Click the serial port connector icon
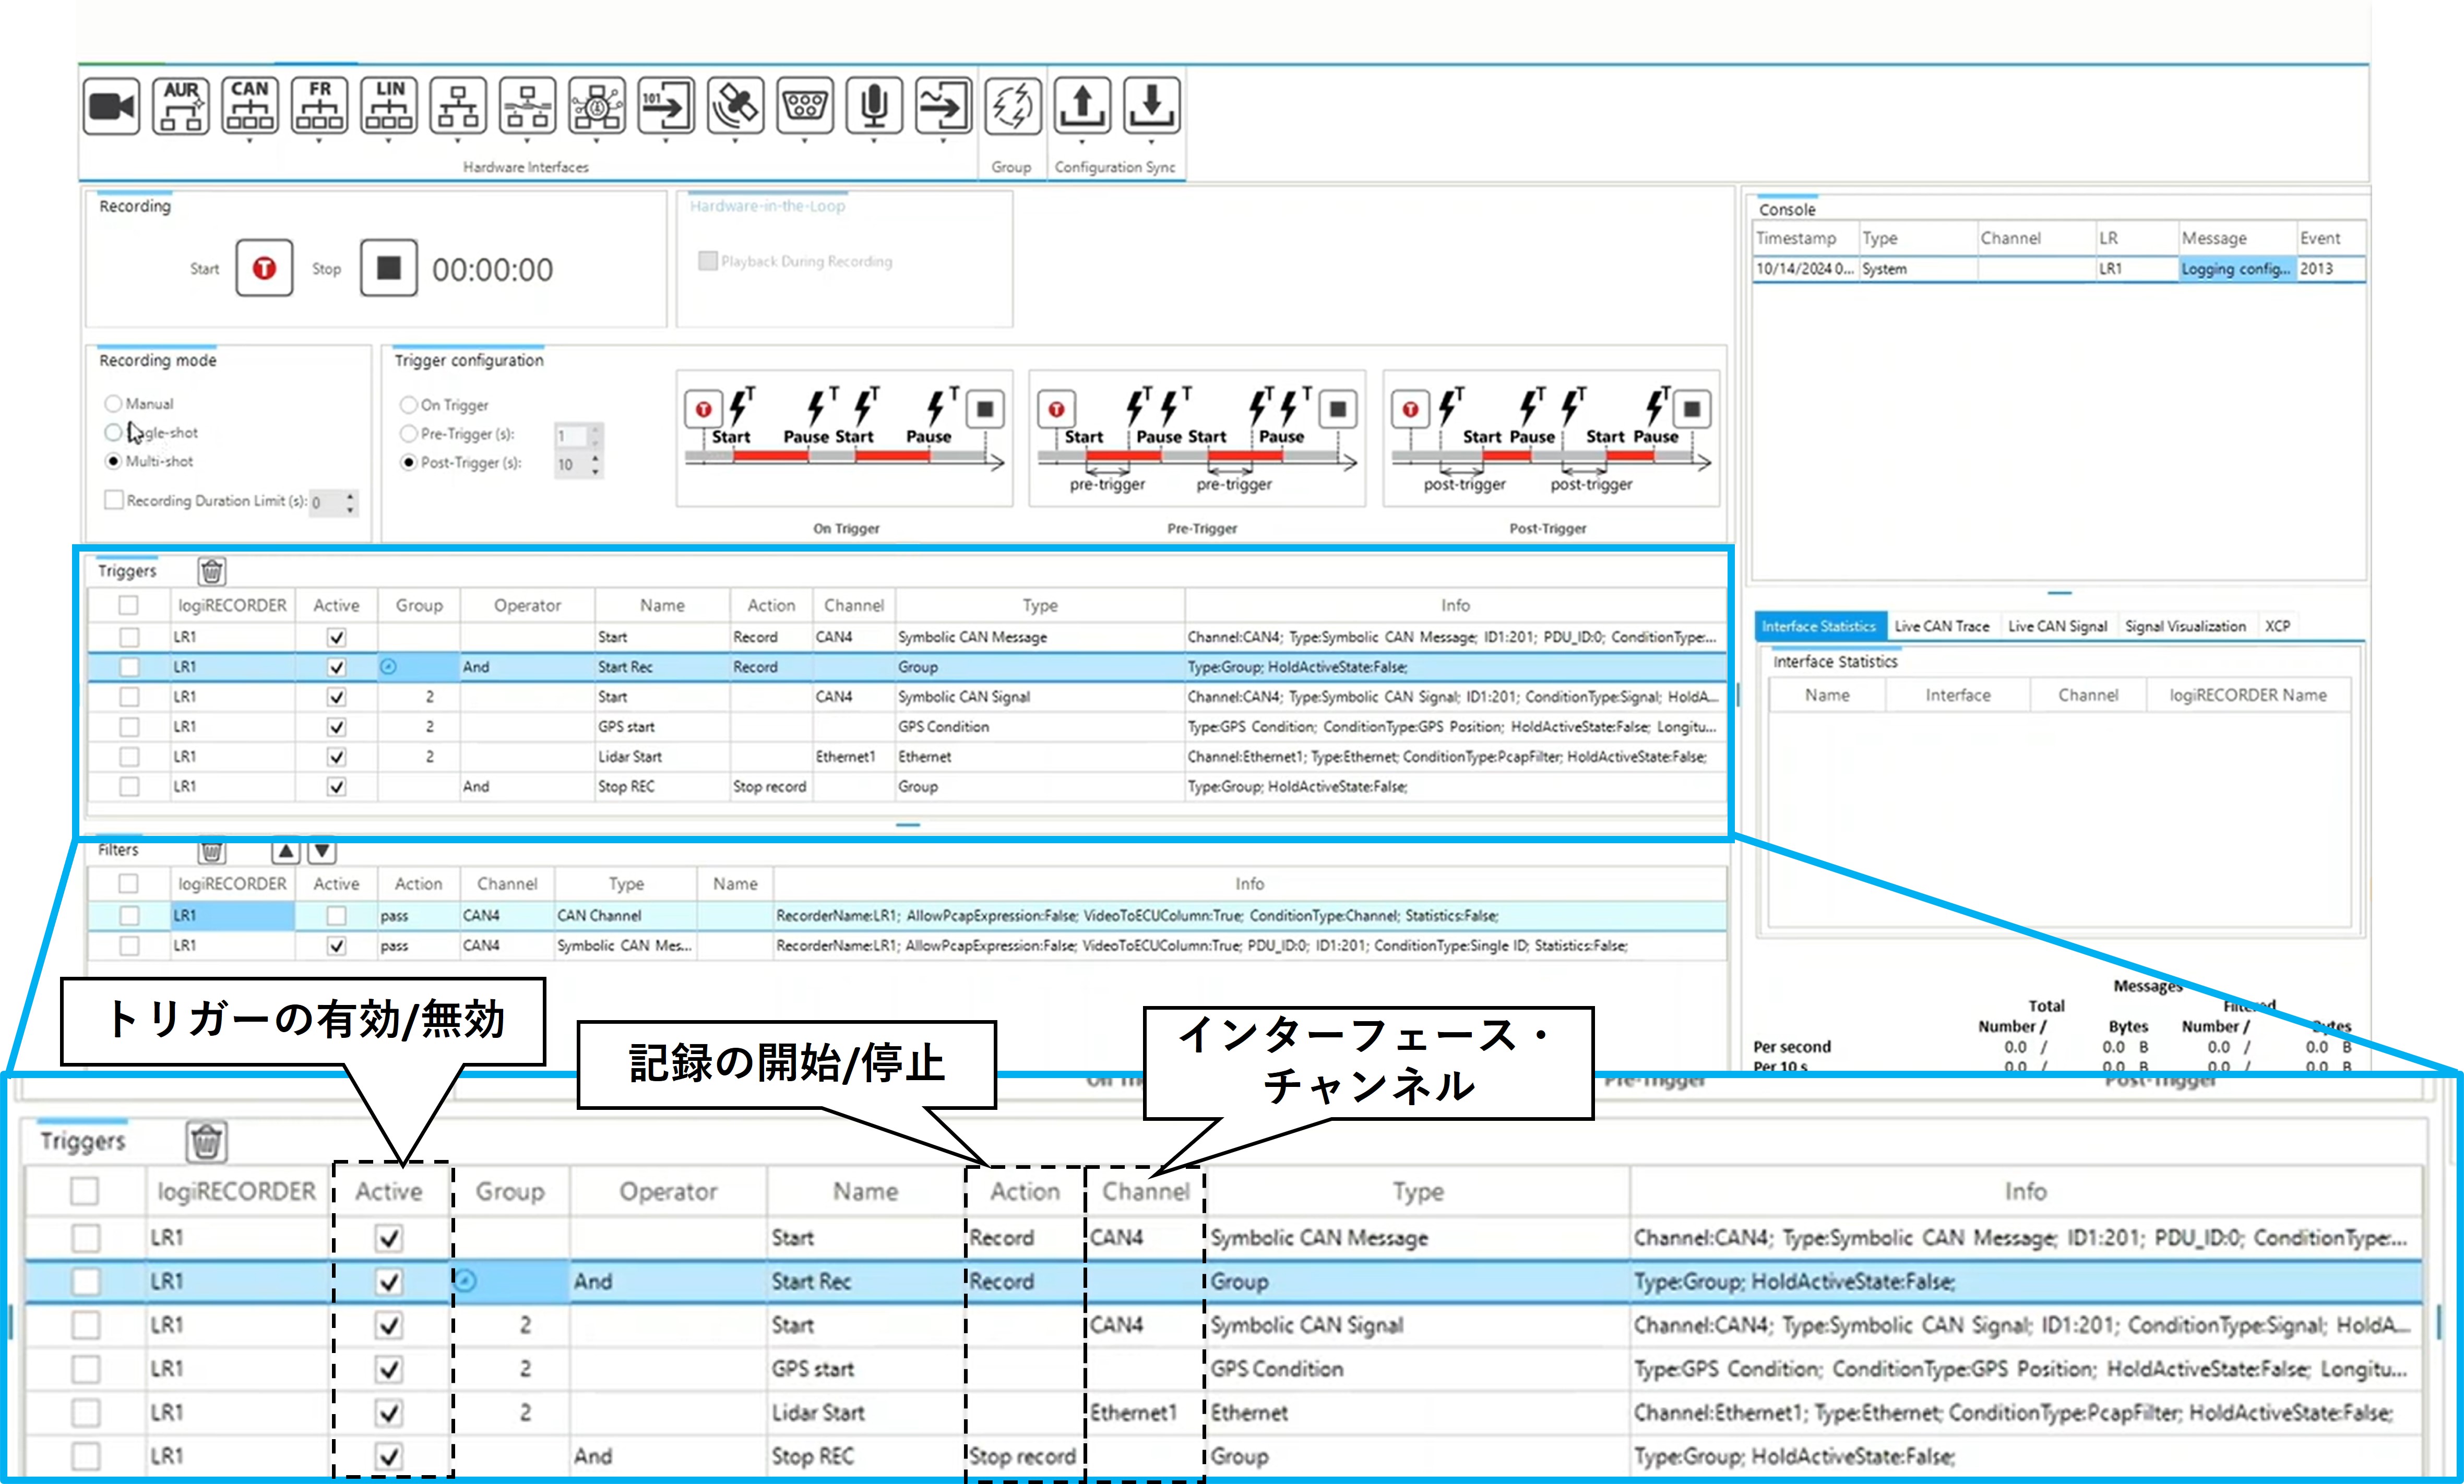The image size is (2464, 1484). point(805,106)
